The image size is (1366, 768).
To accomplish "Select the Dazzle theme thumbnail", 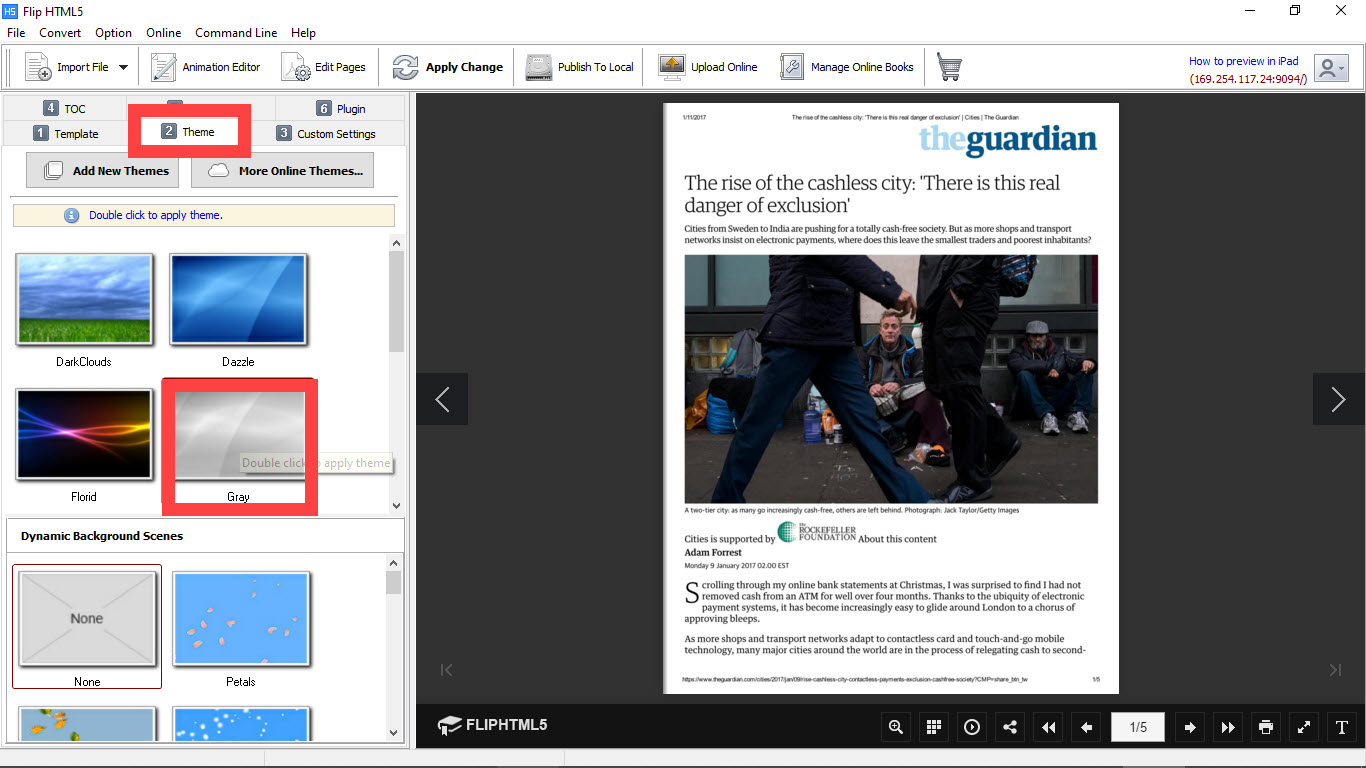I will click(239, 300).
